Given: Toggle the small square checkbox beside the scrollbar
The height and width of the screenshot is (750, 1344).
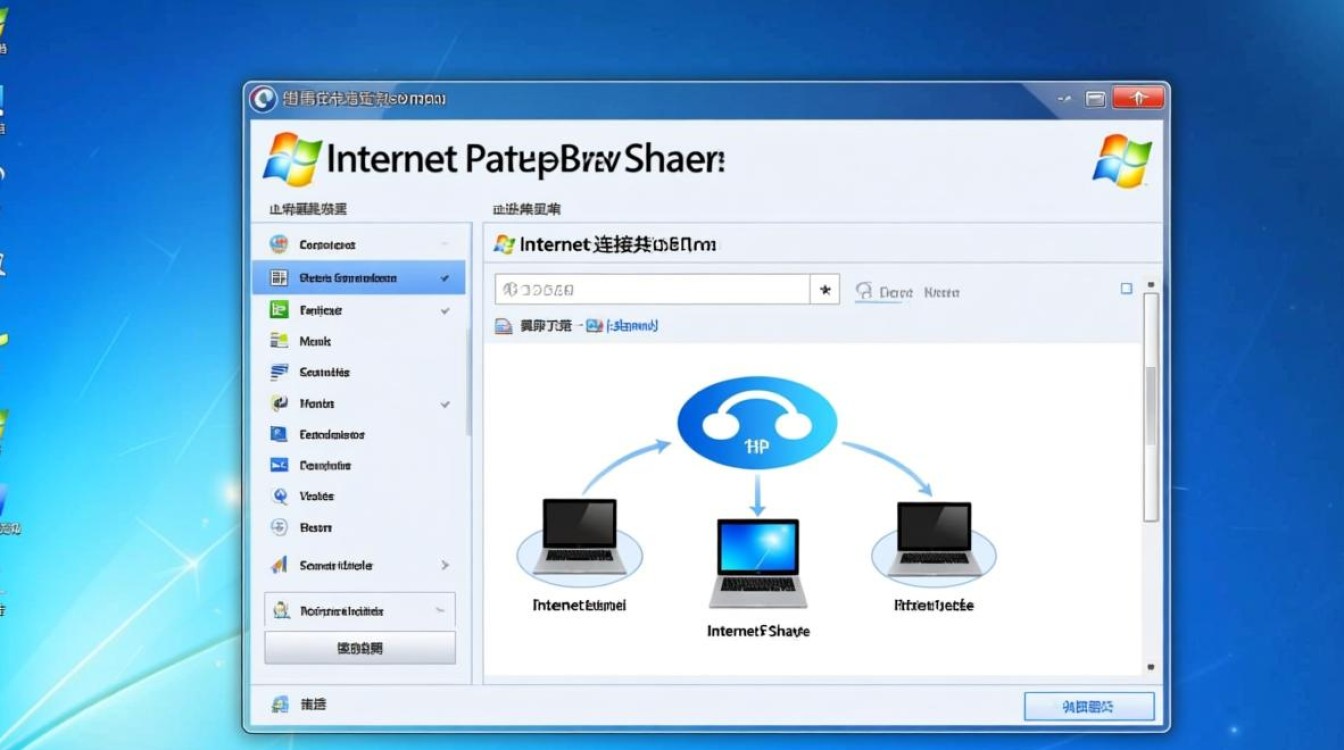Looking at the screenshot, I should point(1126,289).
